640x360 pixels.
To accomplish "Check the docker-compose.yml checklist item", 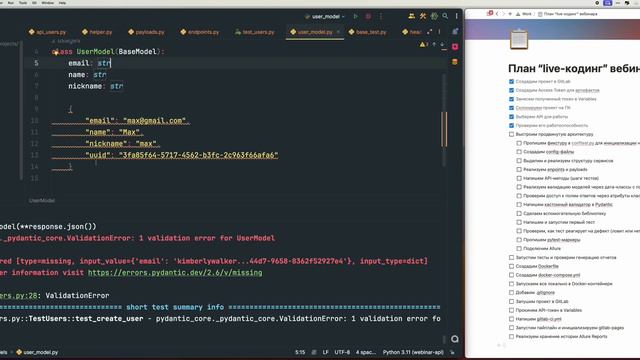I will [511, 275].
